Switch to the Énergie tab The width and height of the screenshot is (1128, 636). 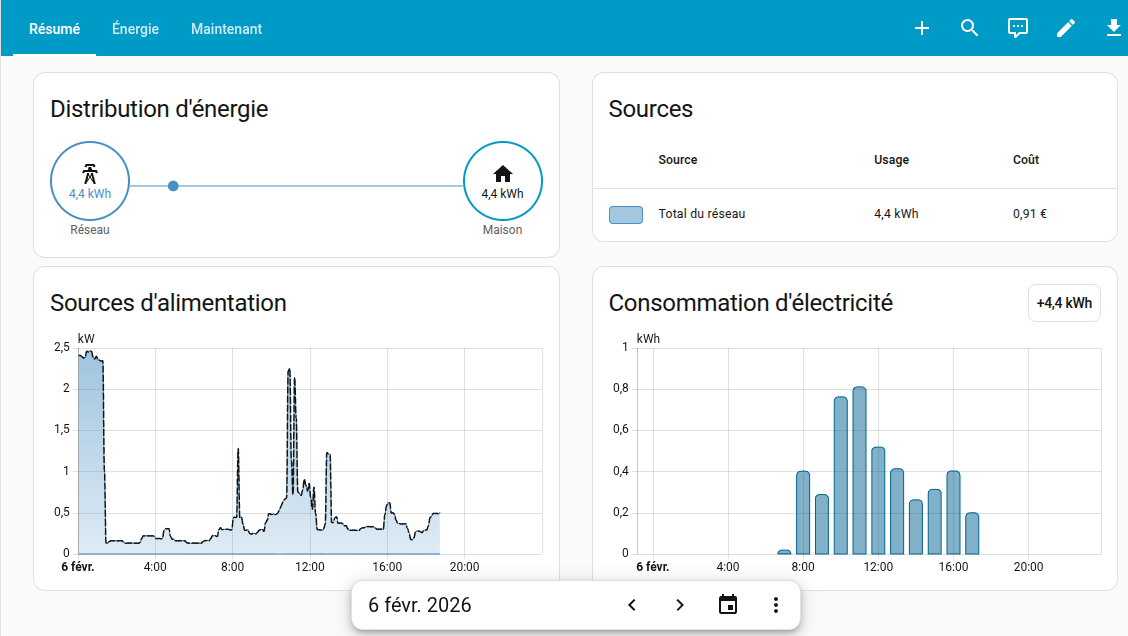[x=135, y=29]
